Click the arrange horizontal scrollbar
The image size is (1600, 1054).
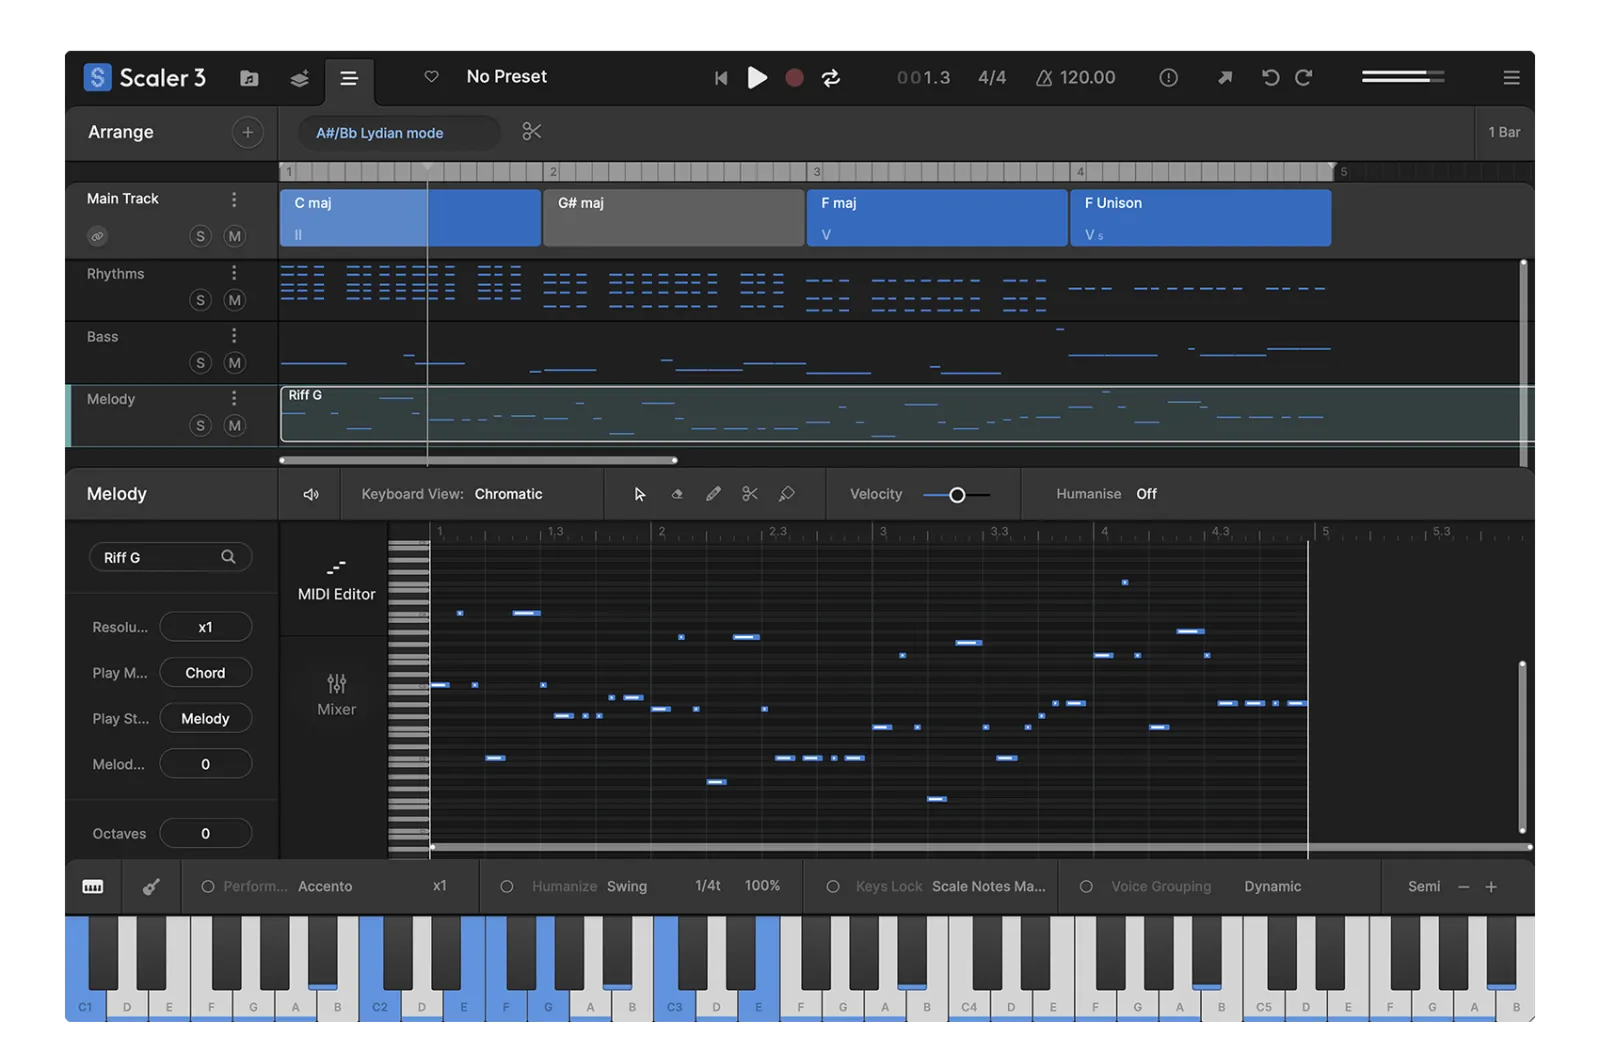coord(478,460)
